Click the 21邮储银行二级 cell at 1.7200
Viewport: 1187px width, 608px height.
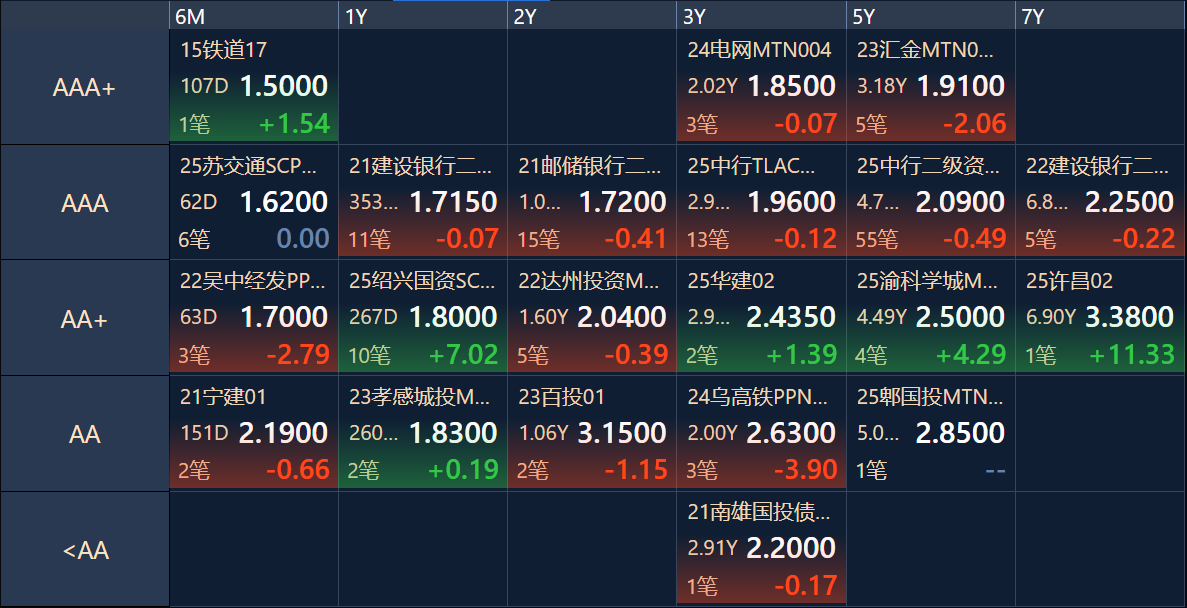592,202
